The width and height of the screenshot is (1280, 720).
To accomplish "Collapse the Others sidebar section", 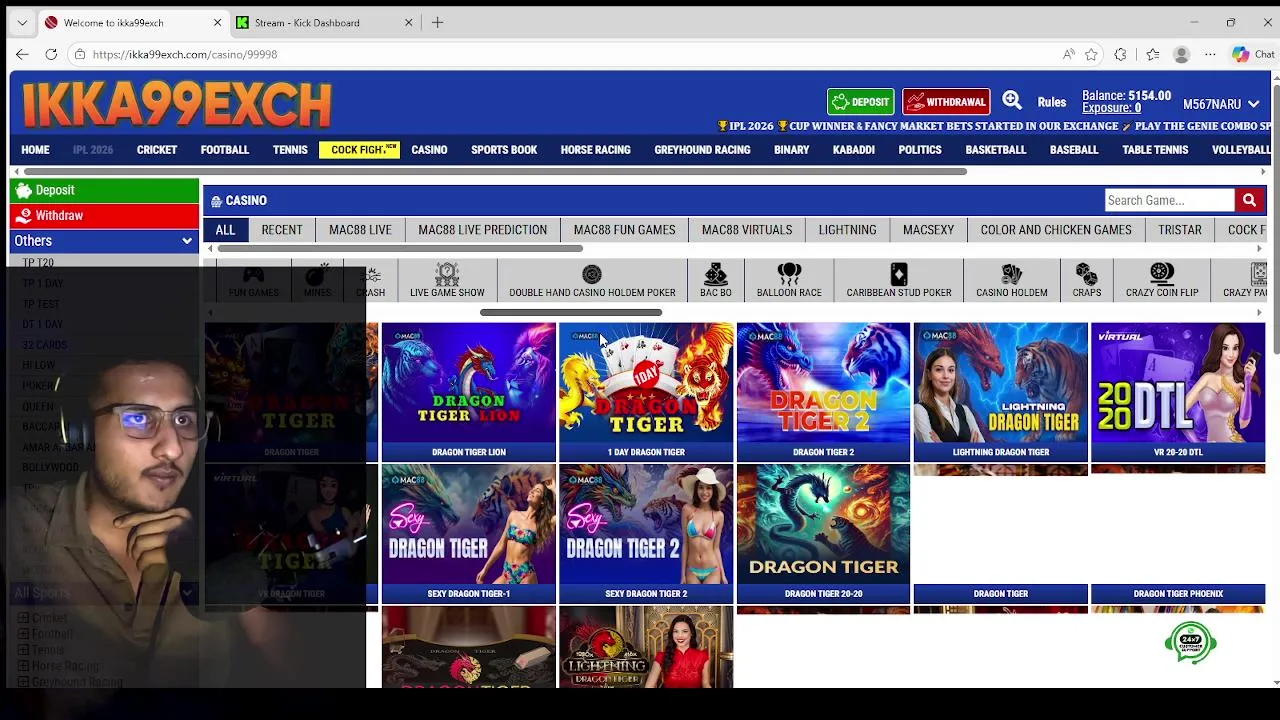I will coord(104,241).
